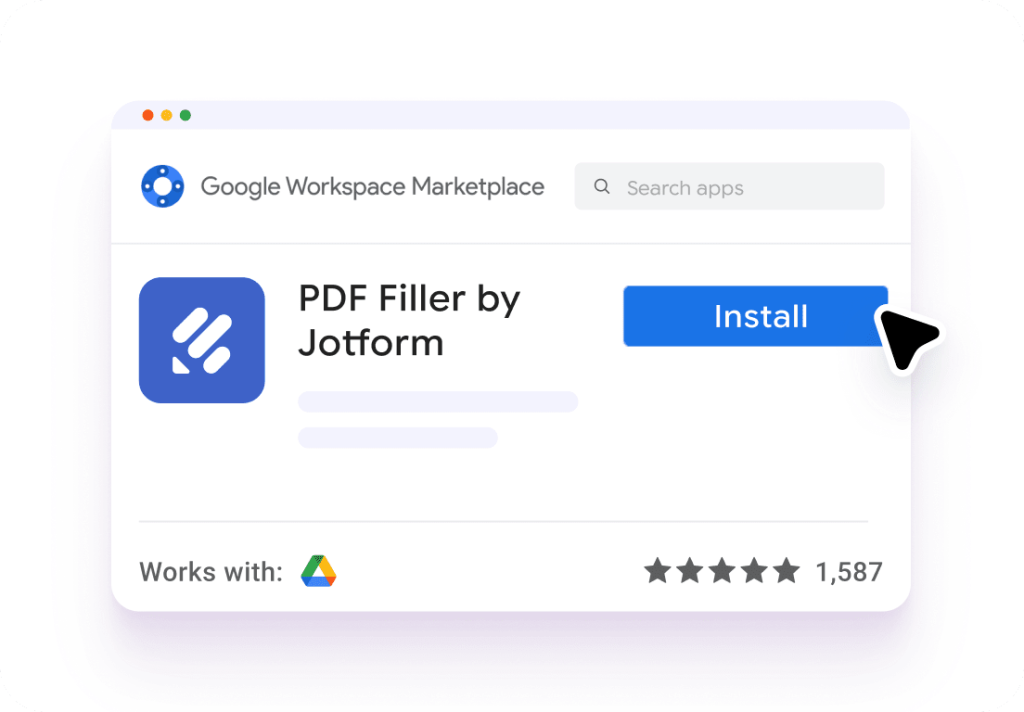Click the Google Drive icon beside Works with
The image size is (1024, 712).
click(318, 571)
